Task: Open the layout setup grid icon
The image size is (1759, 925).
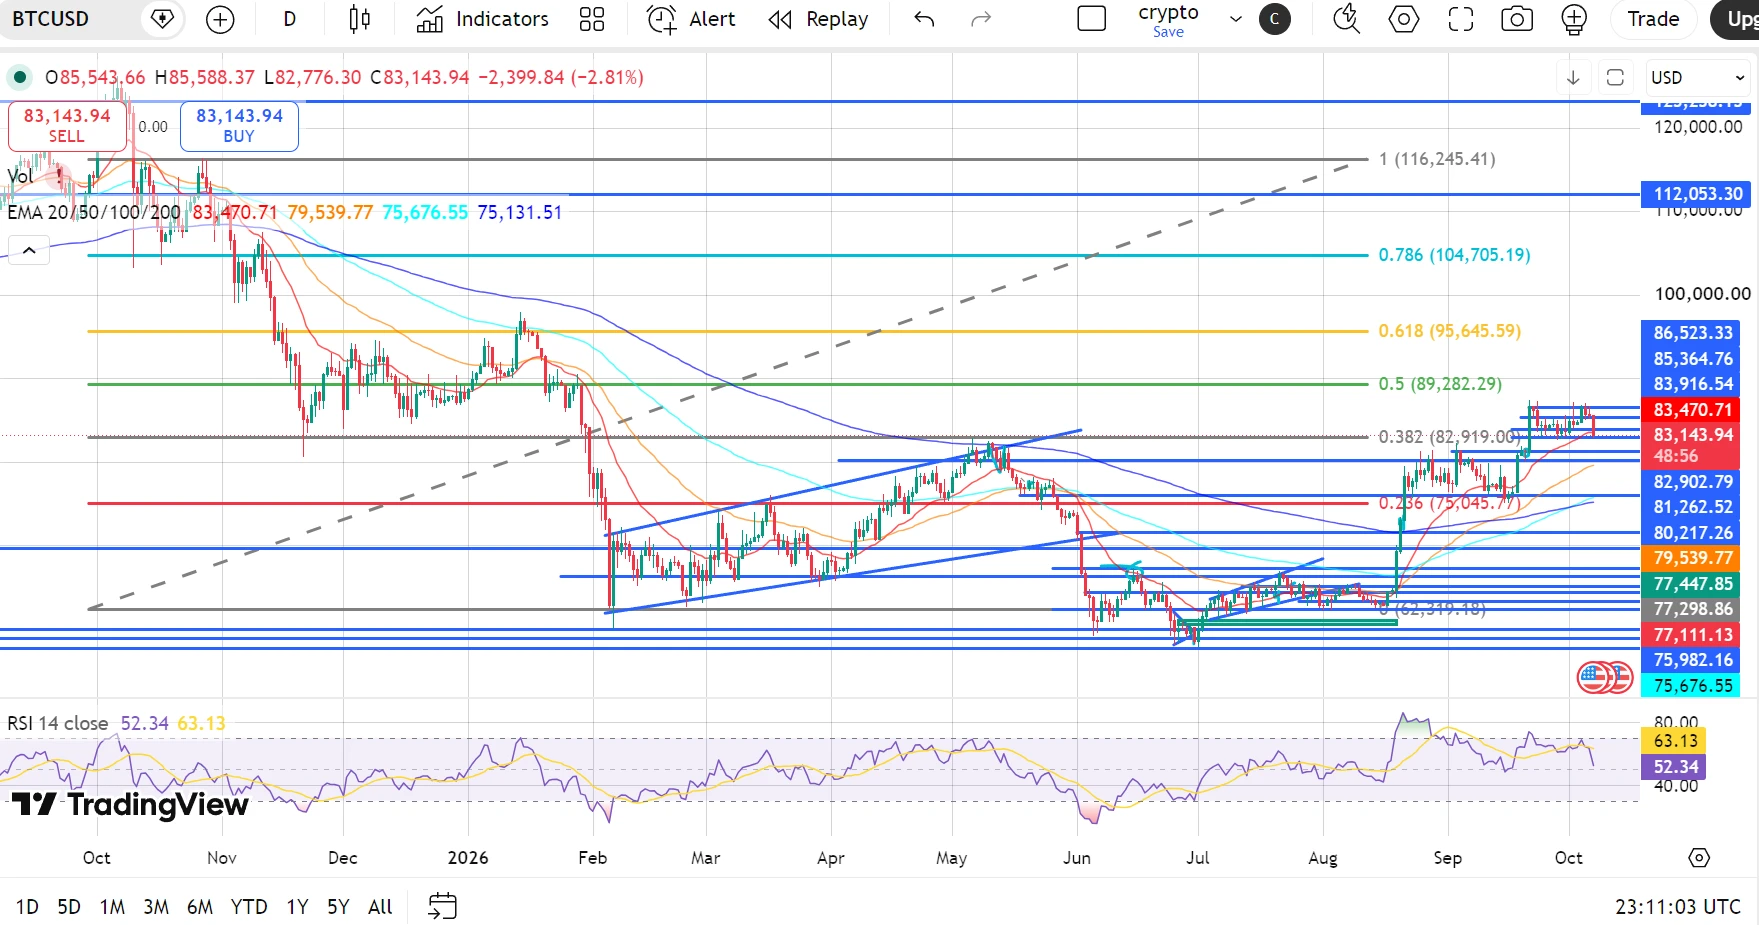Action: coord(592,19)
